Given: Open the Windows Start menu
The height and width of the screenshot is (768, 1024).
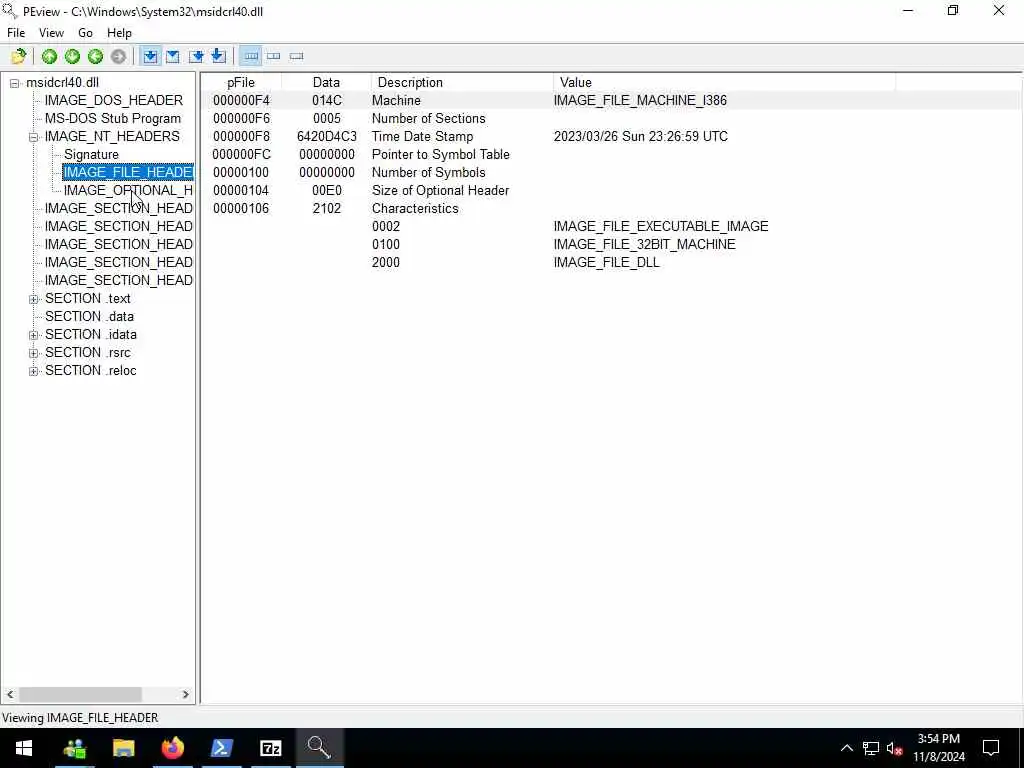Looking at the screenshot, I should (x=24, y=748).
